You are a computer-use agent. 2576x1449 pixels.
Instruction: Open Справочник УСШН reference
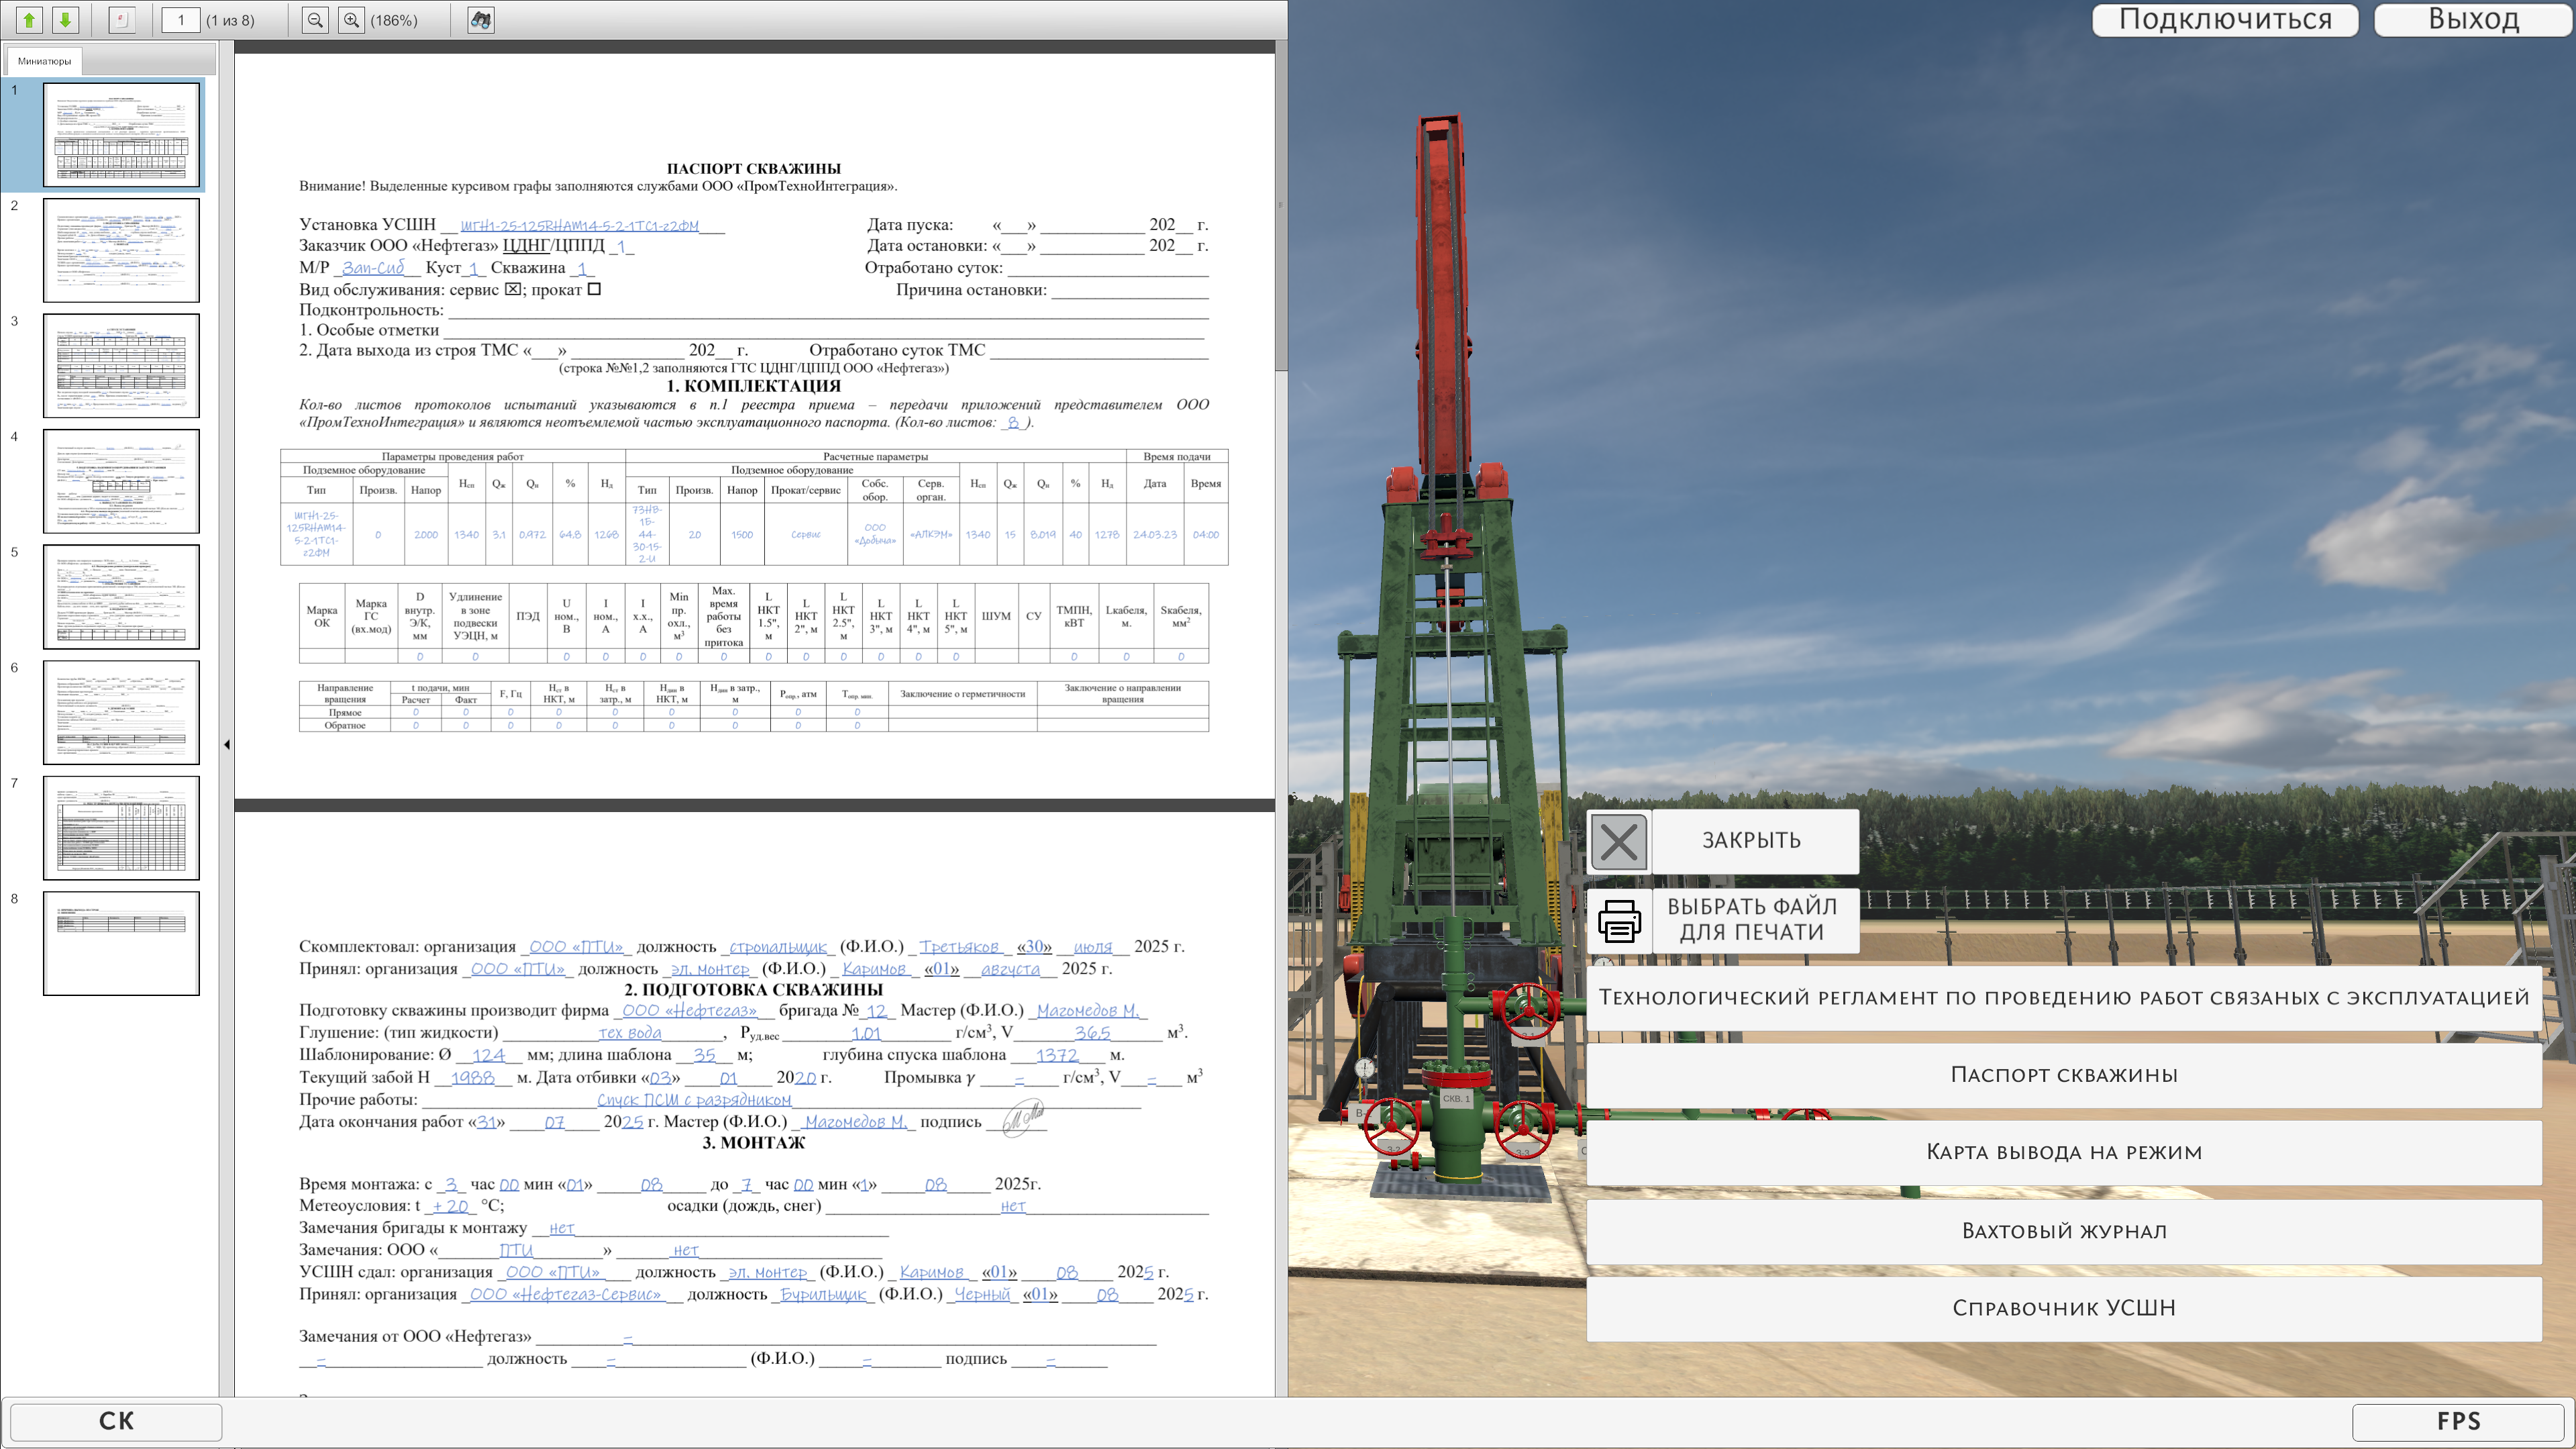click(x=2063, y=1308)
